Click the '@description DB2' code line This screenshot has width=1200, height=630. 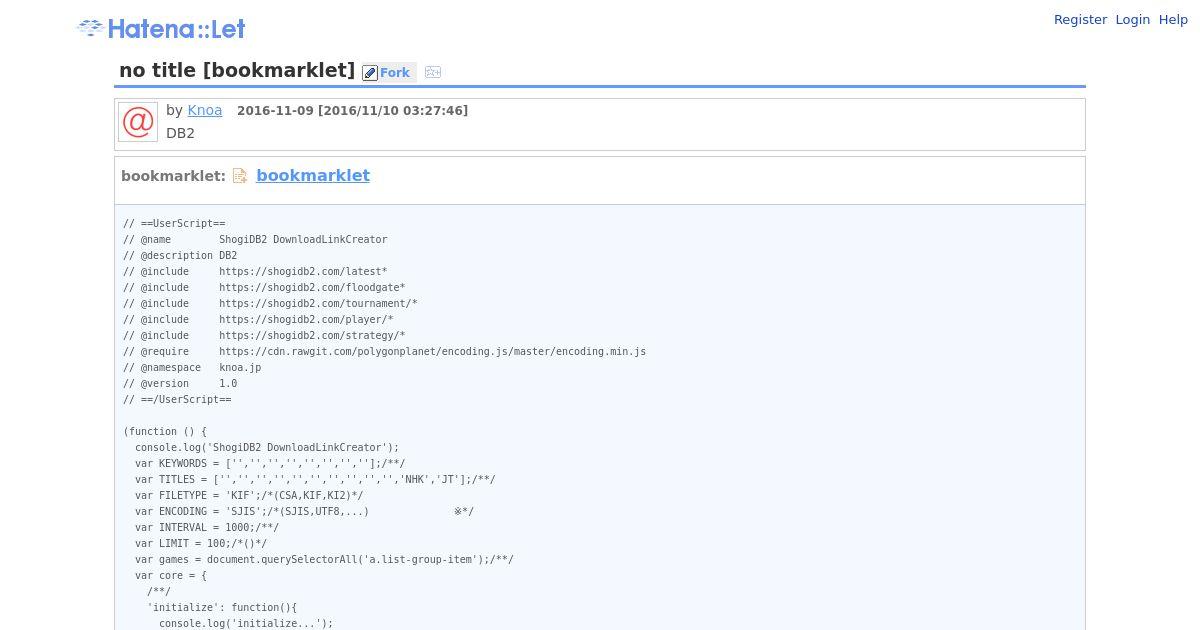click(180, 256)
